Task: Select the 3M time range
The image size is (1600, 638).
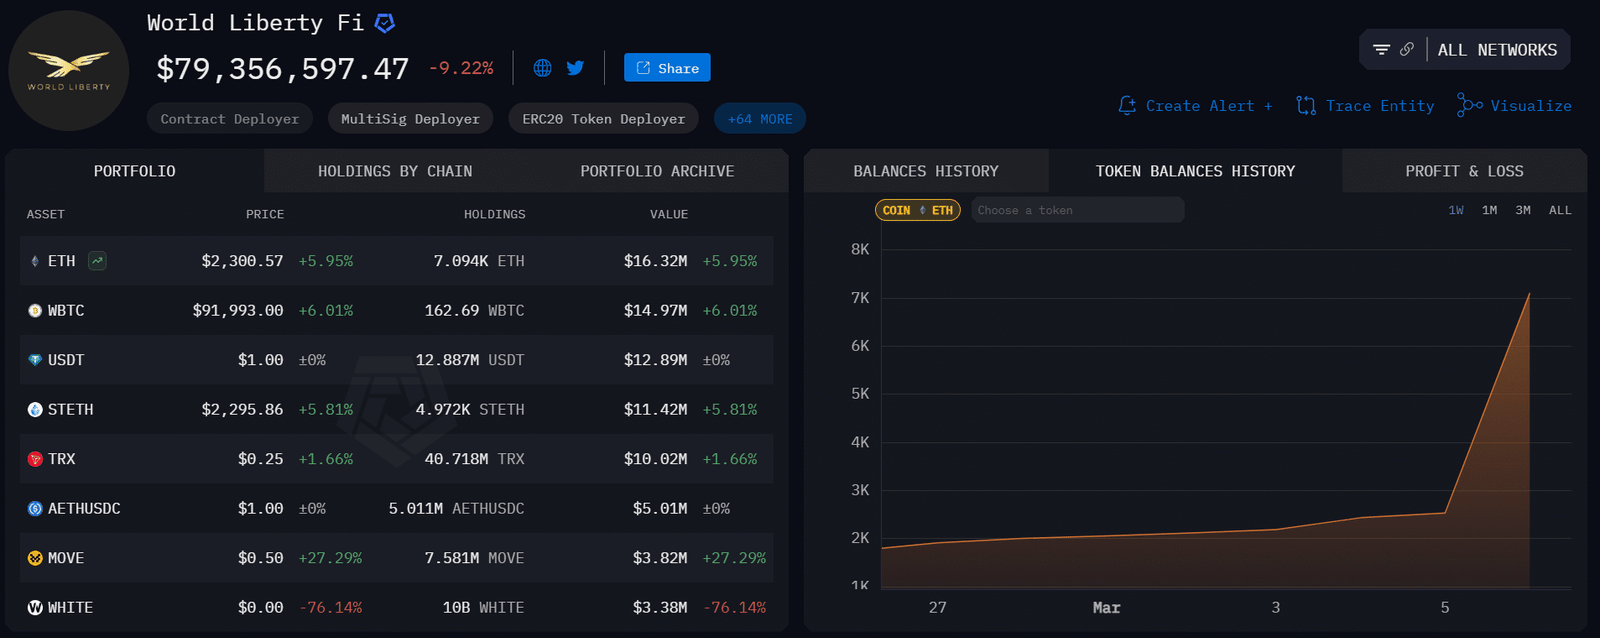Action: click(1523, 210)
